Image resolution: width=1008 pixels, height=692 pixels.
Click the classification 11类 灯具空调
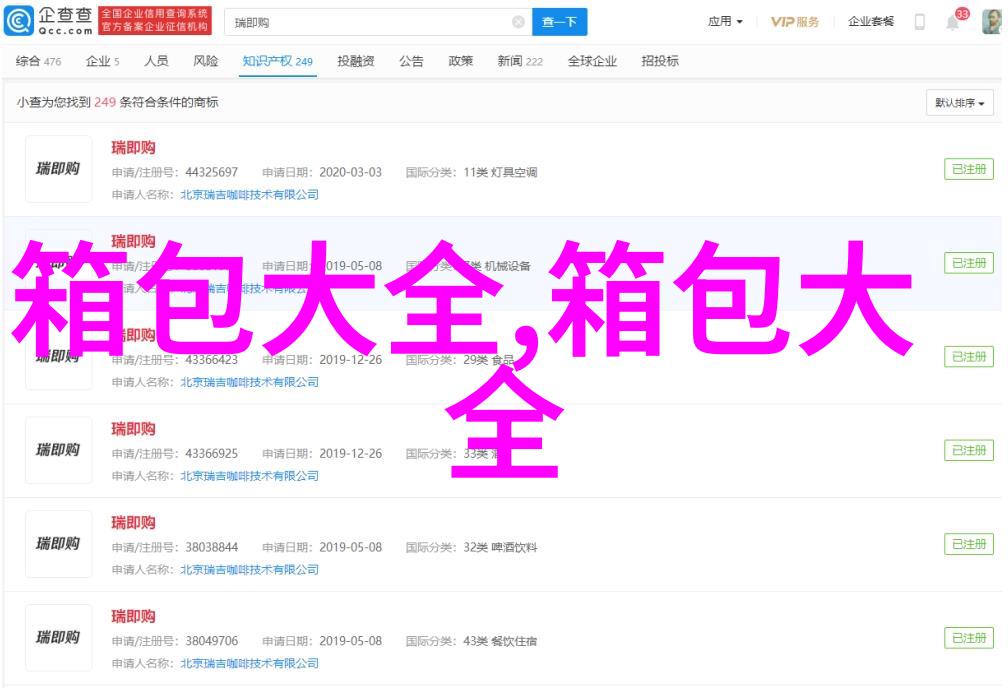click(x=500, y=172)
